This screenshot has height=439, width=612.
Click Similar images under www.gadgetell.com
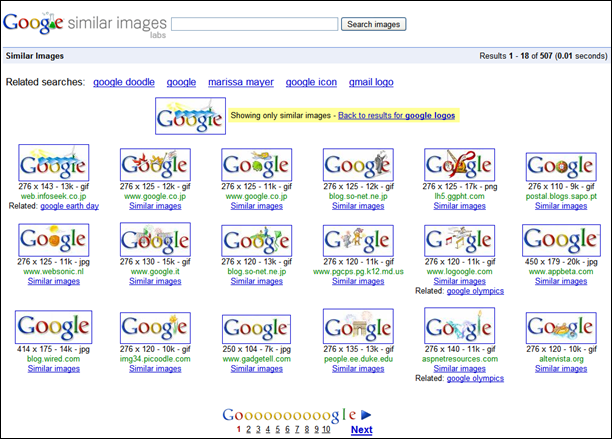(x=256, y=369)
